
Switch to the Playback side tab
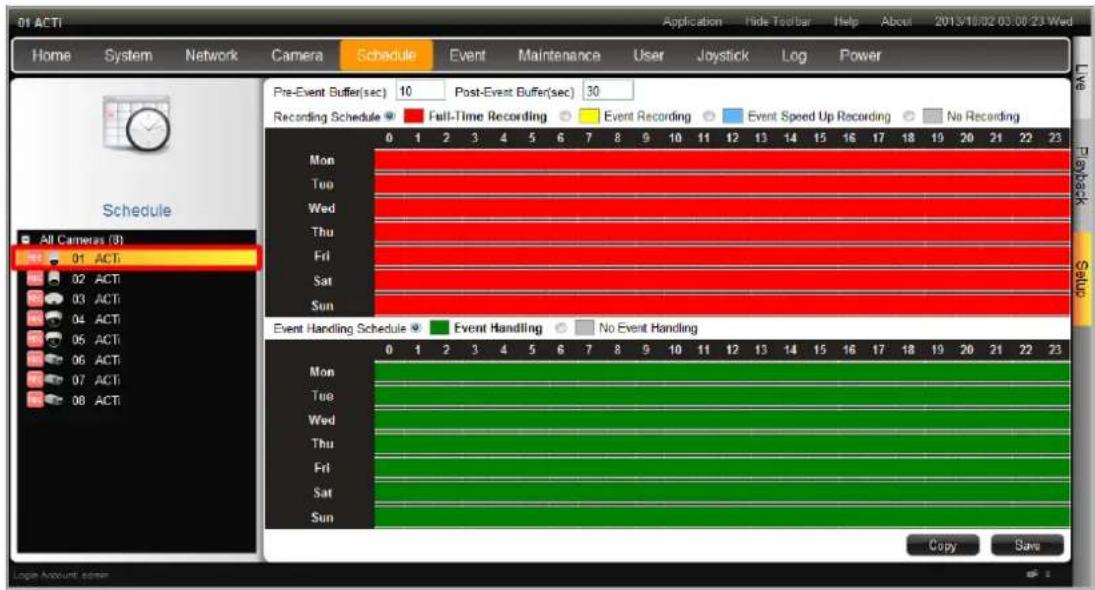click(x=1080, y=175)
